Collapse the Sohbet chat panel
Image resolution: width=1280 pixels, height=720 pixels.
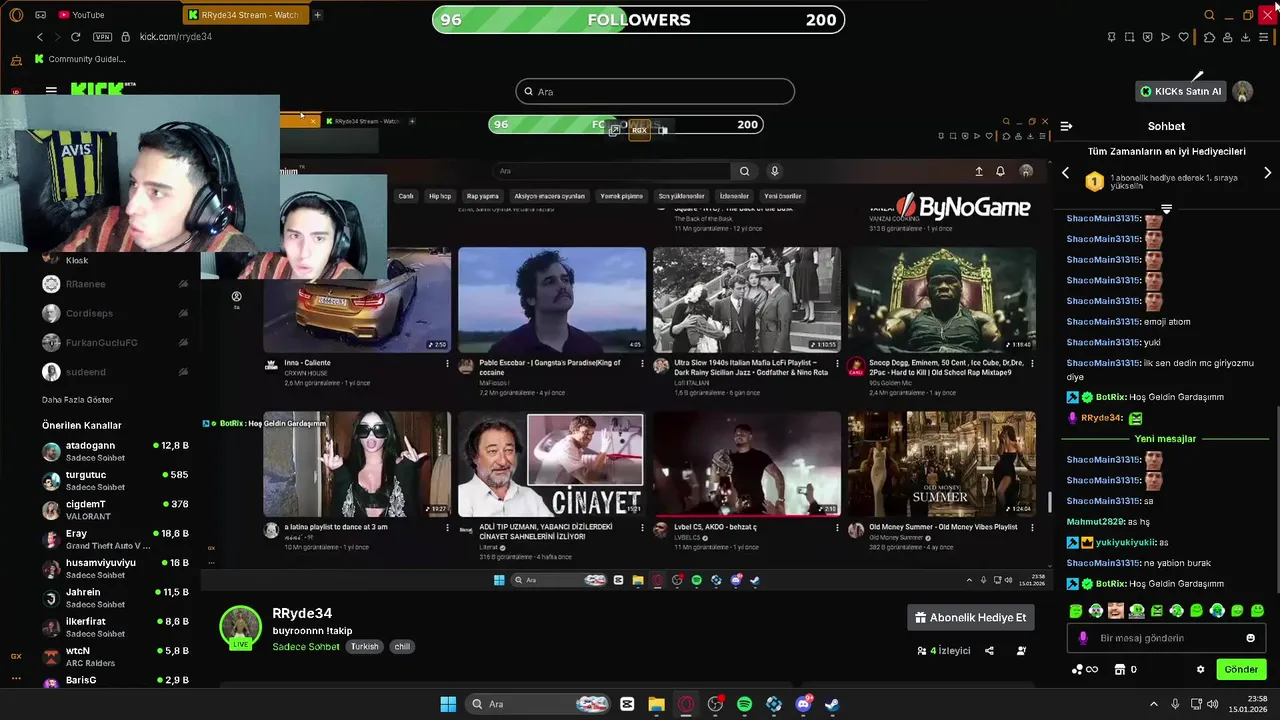click(x=1066, y=126)
